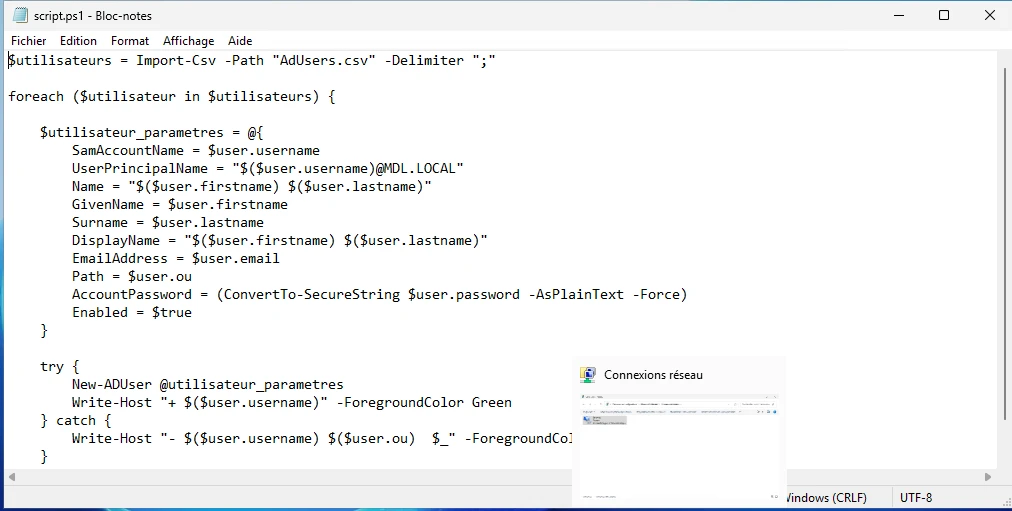Open the Connexions réseau window thumbnail

(x=680, y=446)
